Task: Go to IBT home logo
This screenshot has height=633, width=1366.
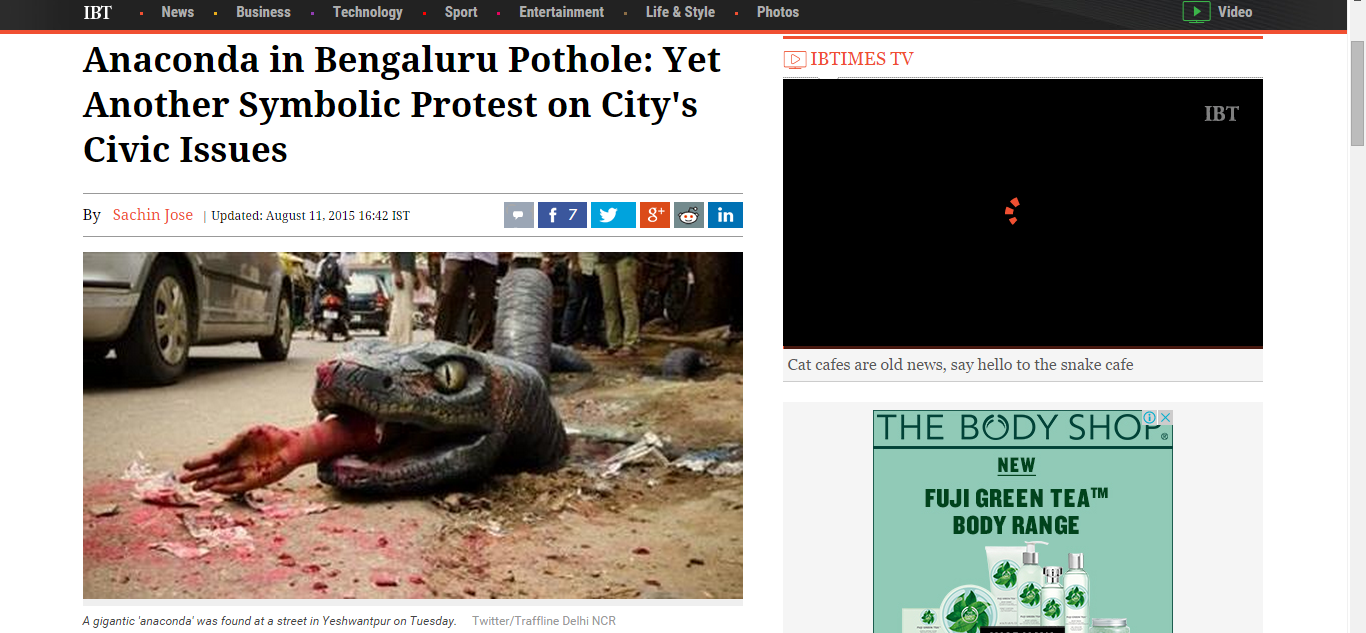Action: click(97, 12)
